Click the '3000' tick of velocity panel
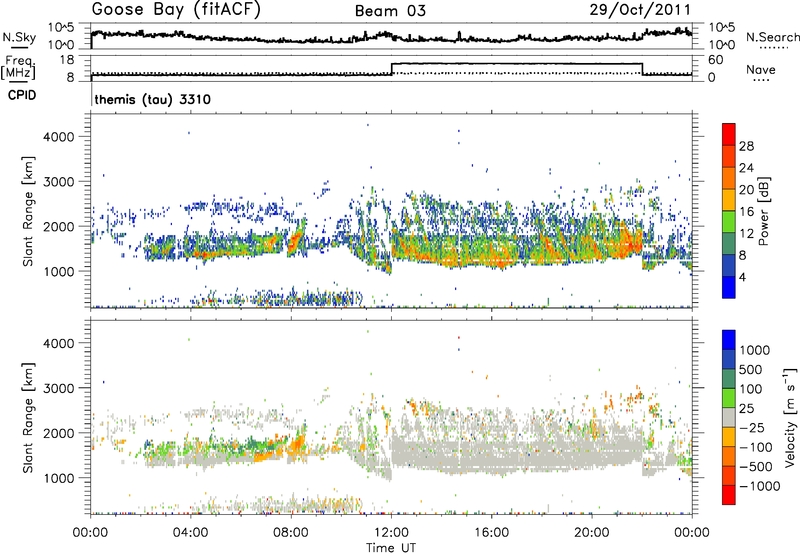The height and width of the screenshot is (554, 800). point(59,388)
